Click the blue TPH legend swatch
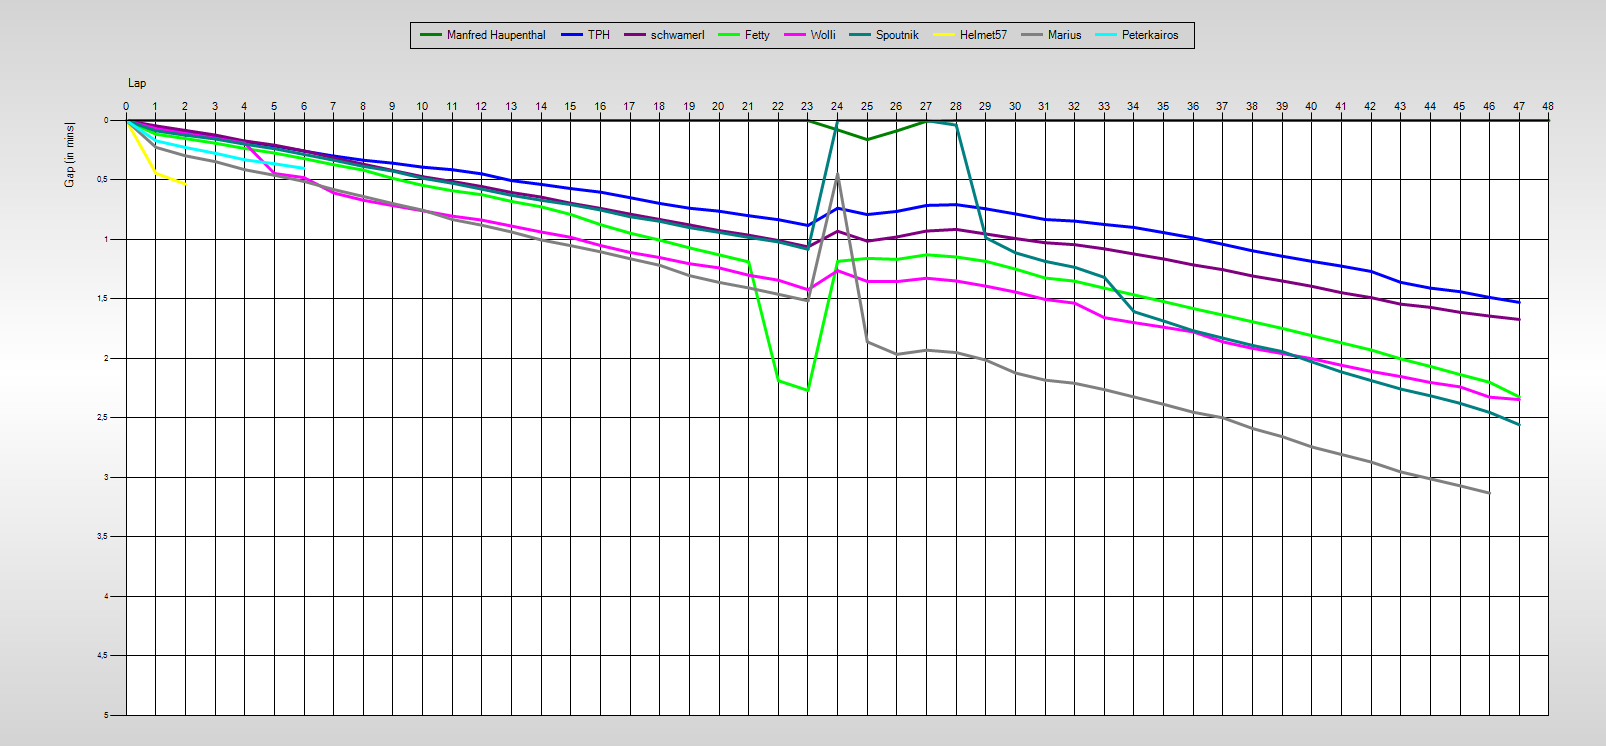This screenshot has height=746, width=1606. [572, 35]
